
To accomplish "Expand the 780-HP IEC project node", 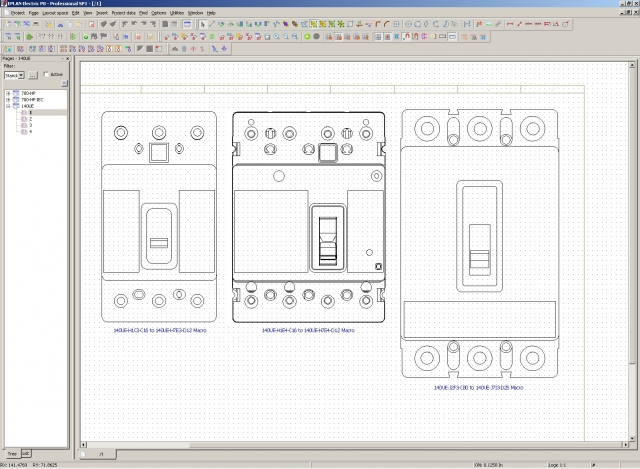I will click(8, 100).
